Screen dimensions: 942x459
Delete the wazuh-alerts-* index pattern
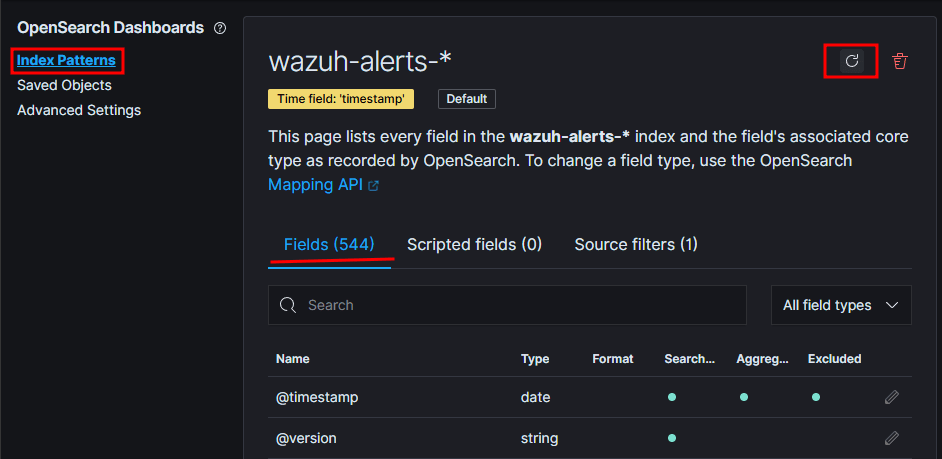(900, 61)
